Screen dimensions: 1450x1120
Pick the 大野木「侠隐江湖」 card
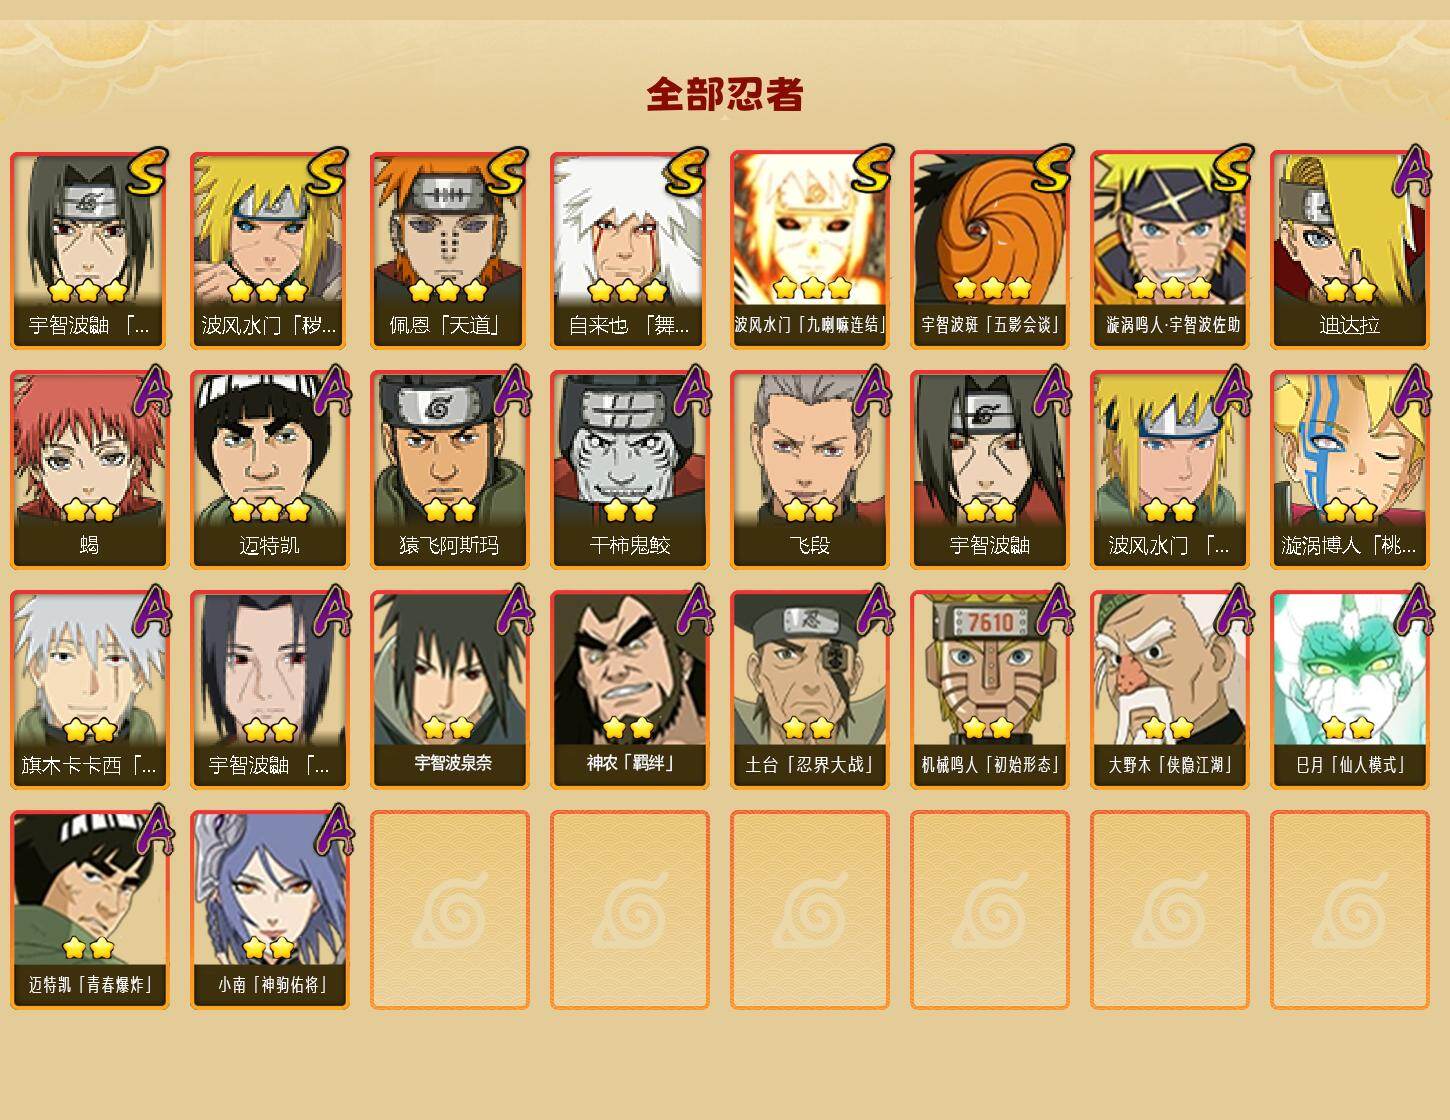click(1169, 690)
